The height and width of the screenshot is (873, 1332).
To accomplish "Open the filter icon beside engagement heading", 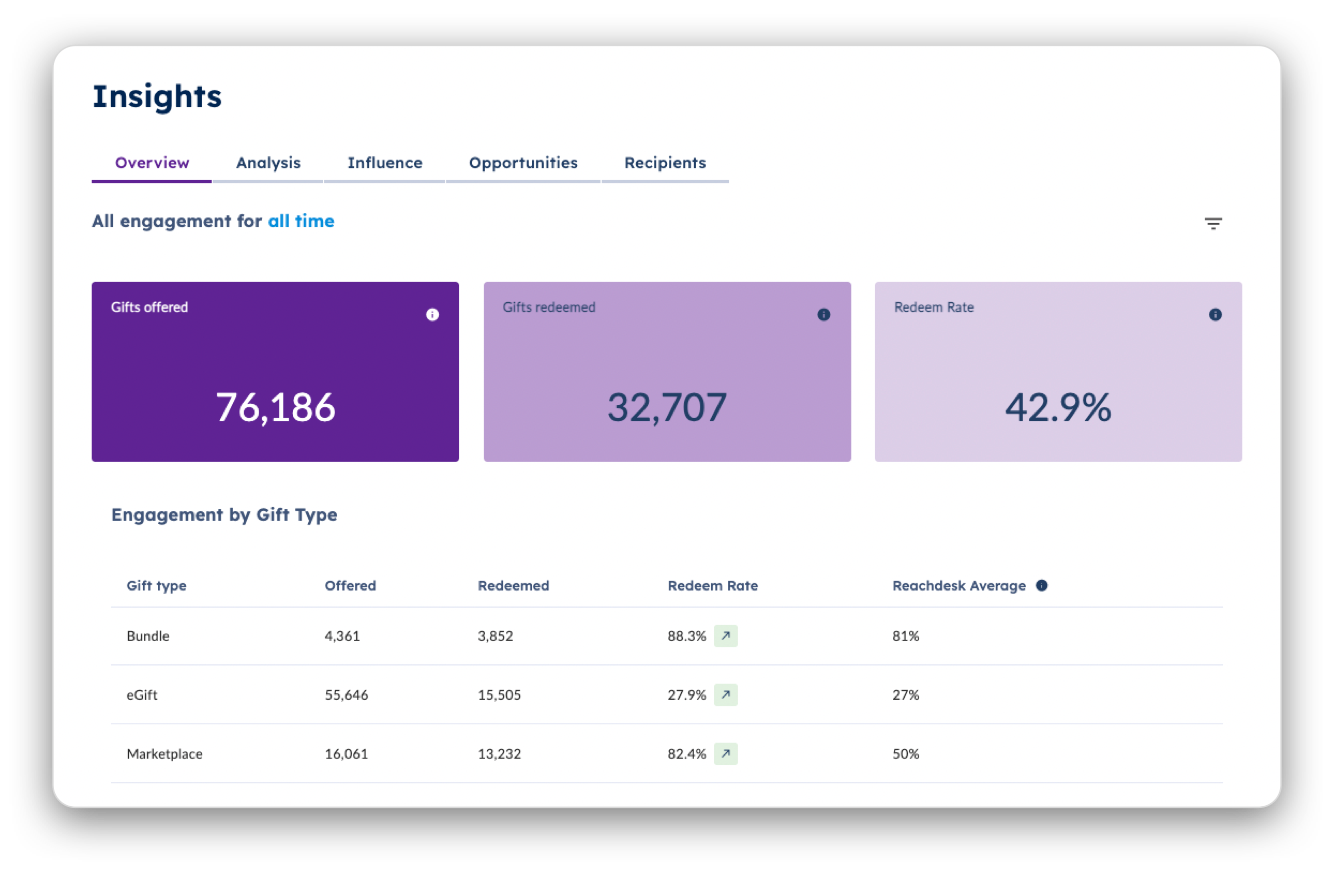I will 1213,223.
